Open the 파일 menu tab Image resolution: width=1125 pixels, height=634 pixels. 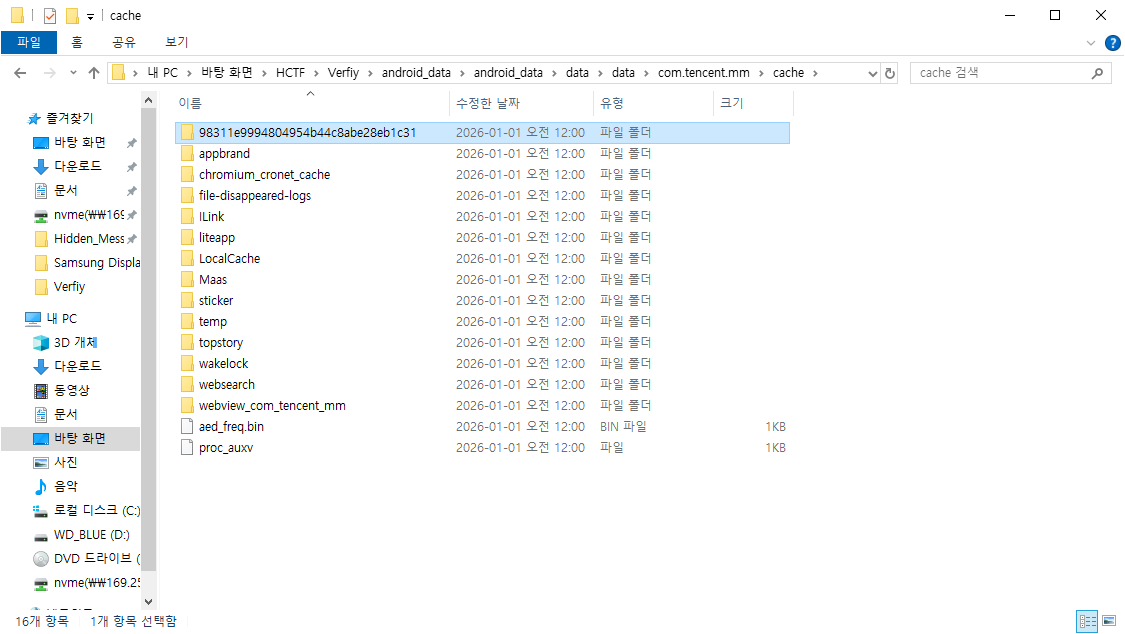tap(29, 42)
